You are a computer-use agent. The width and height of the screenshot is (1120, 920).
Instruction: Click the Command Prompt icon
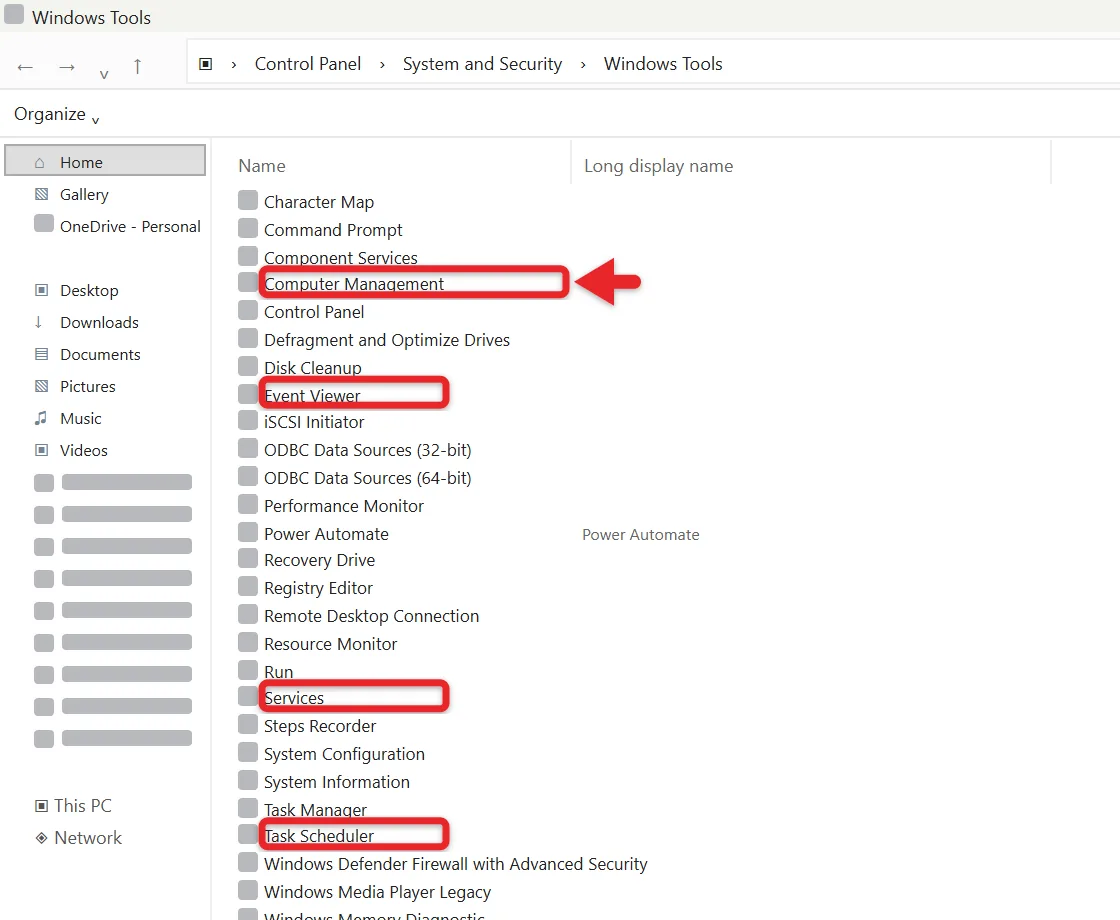pos(248,228)
